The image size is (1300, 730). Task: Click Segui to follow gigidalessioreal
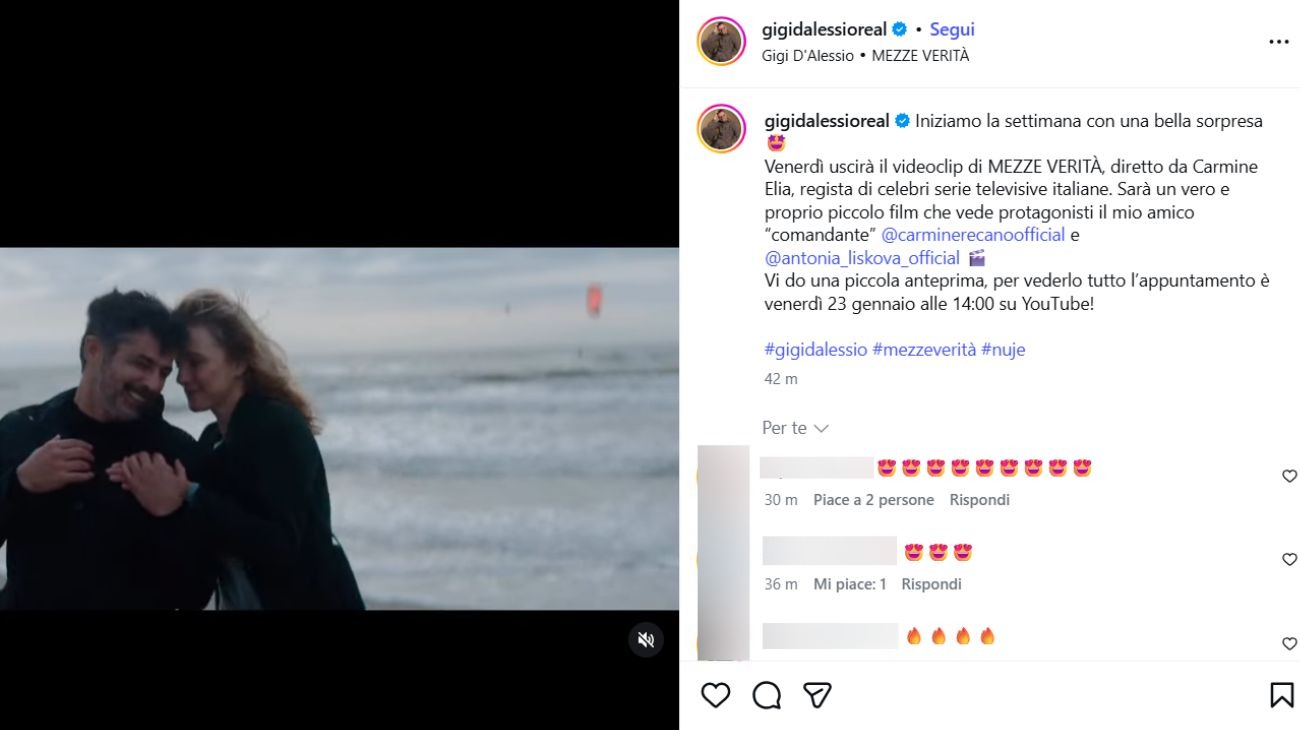952,30
